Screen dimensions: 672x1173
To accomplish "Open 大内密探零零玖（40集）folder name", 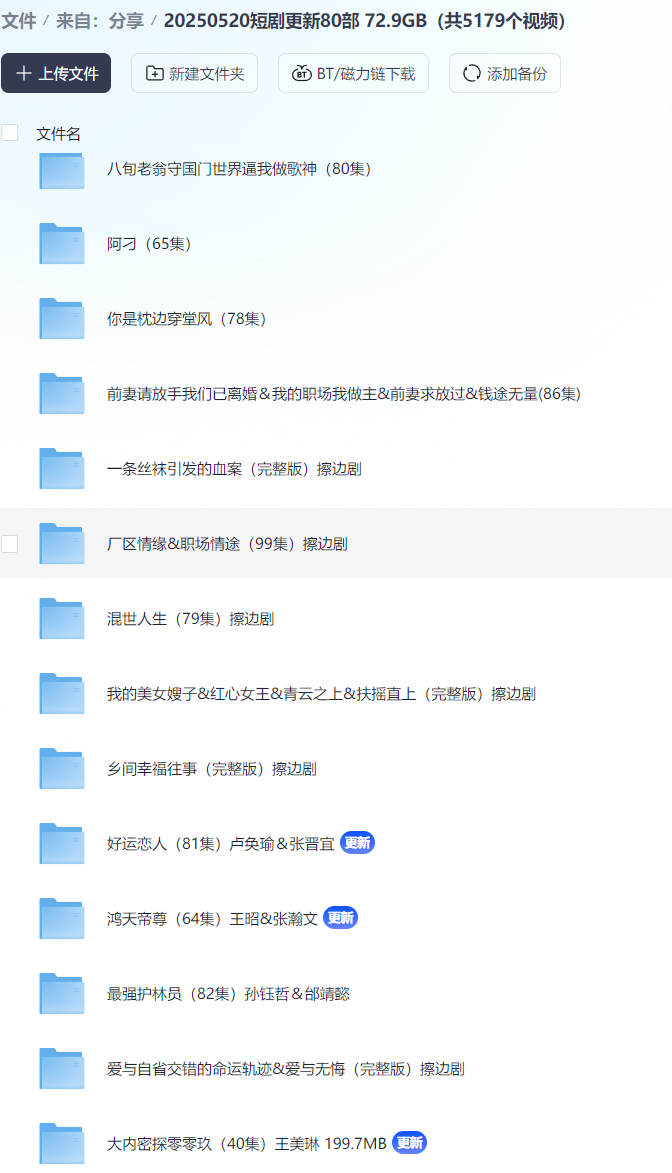I will click(x=246, y=1144).
